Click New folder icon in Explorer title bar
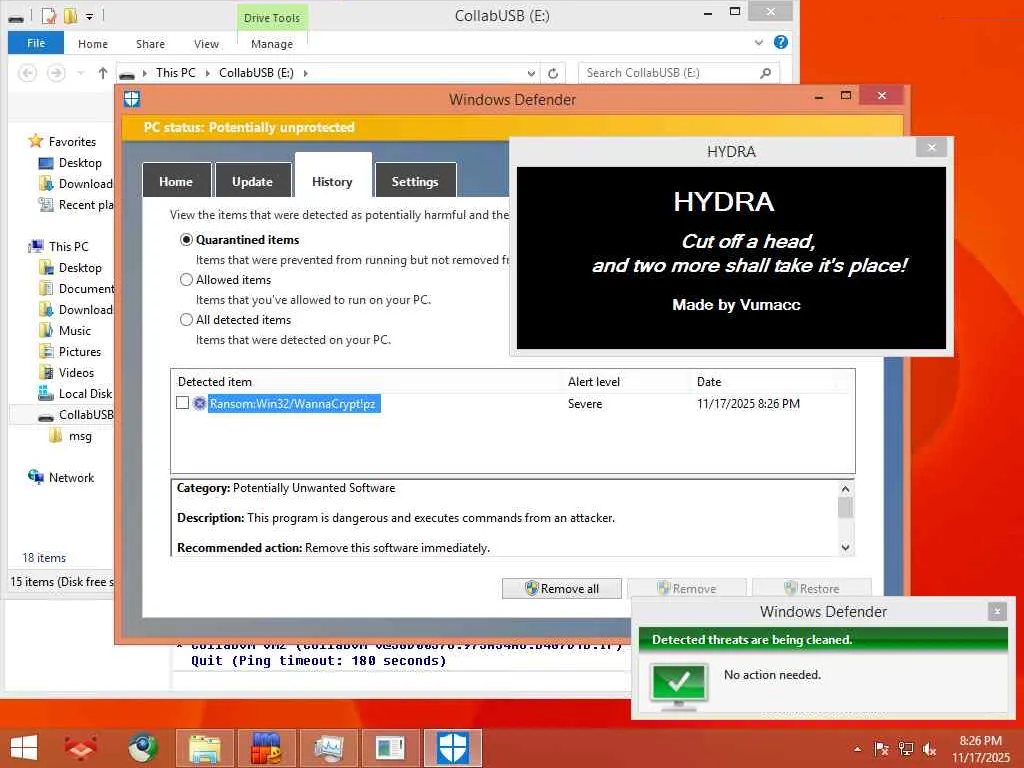This screenshot has width=1024, height=768. pyautogui.click(x=70, y=16)
